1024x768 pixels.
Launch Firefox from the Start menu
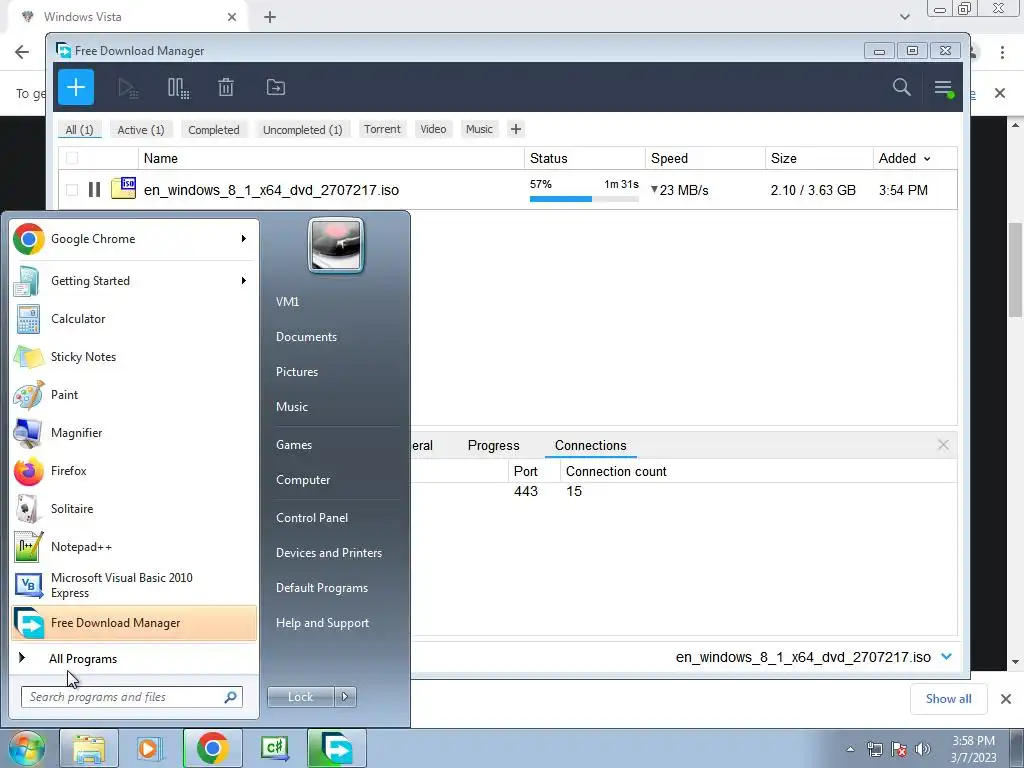pos(134,471)
